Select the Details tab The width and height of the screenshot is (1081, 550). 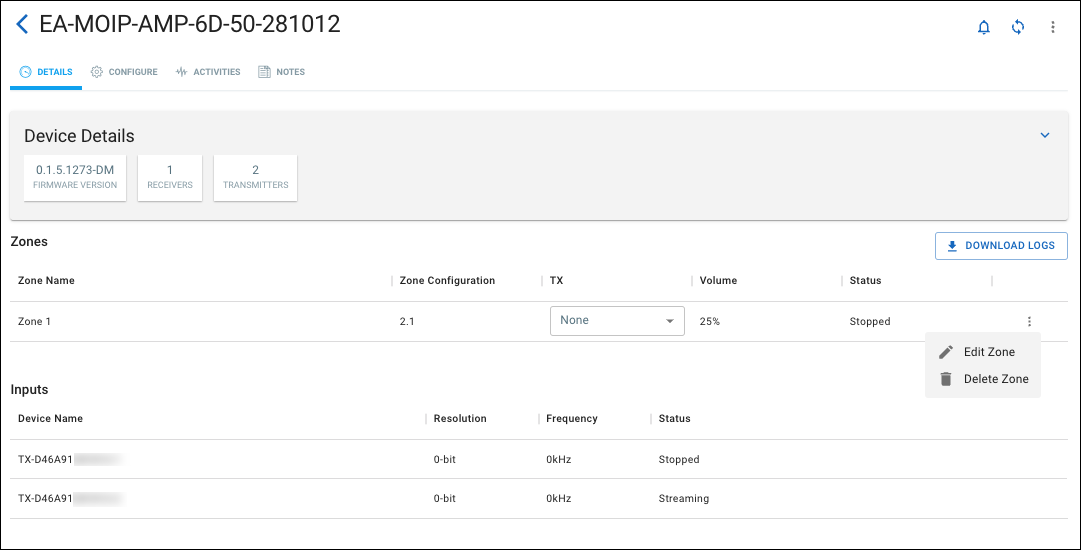pyautogui.click(x=46, y=72)
